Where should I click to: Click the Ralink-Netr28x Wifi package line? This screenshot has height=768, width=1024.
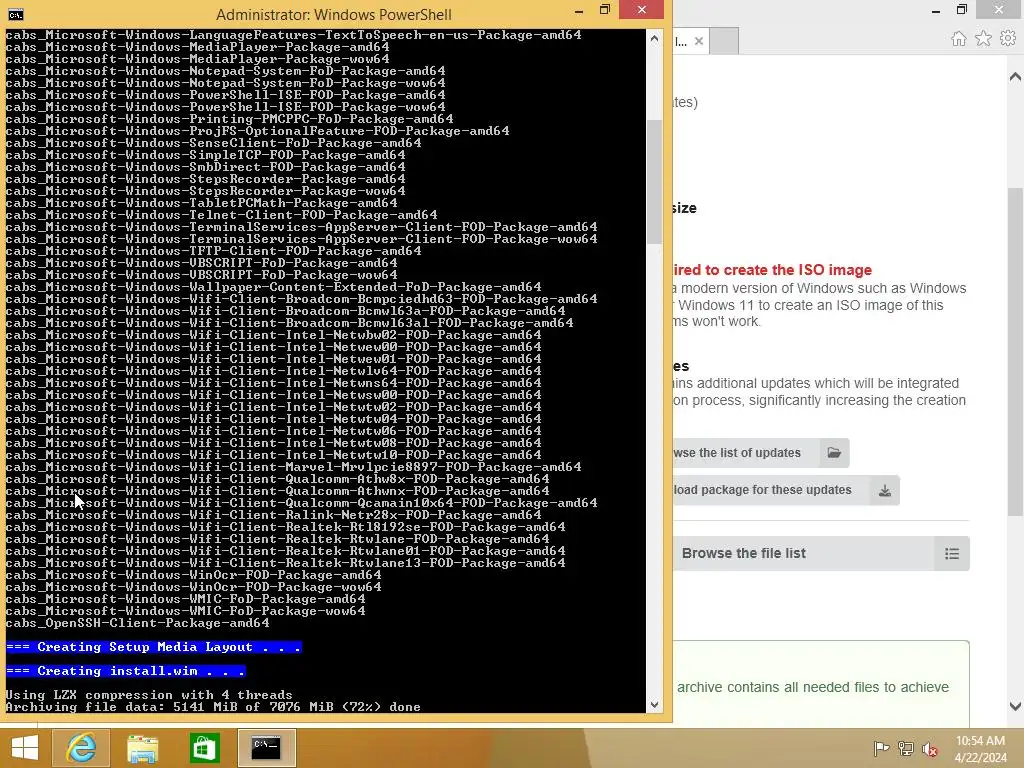coord(273,515)
